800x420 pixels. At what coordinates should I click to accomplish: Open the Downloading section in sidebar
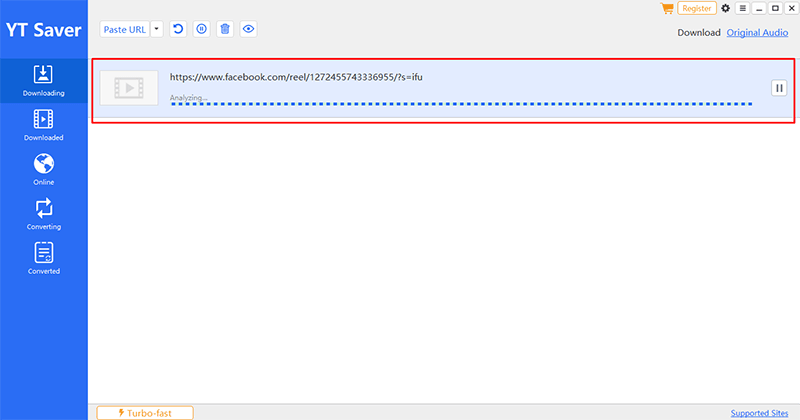click(43, 81)
